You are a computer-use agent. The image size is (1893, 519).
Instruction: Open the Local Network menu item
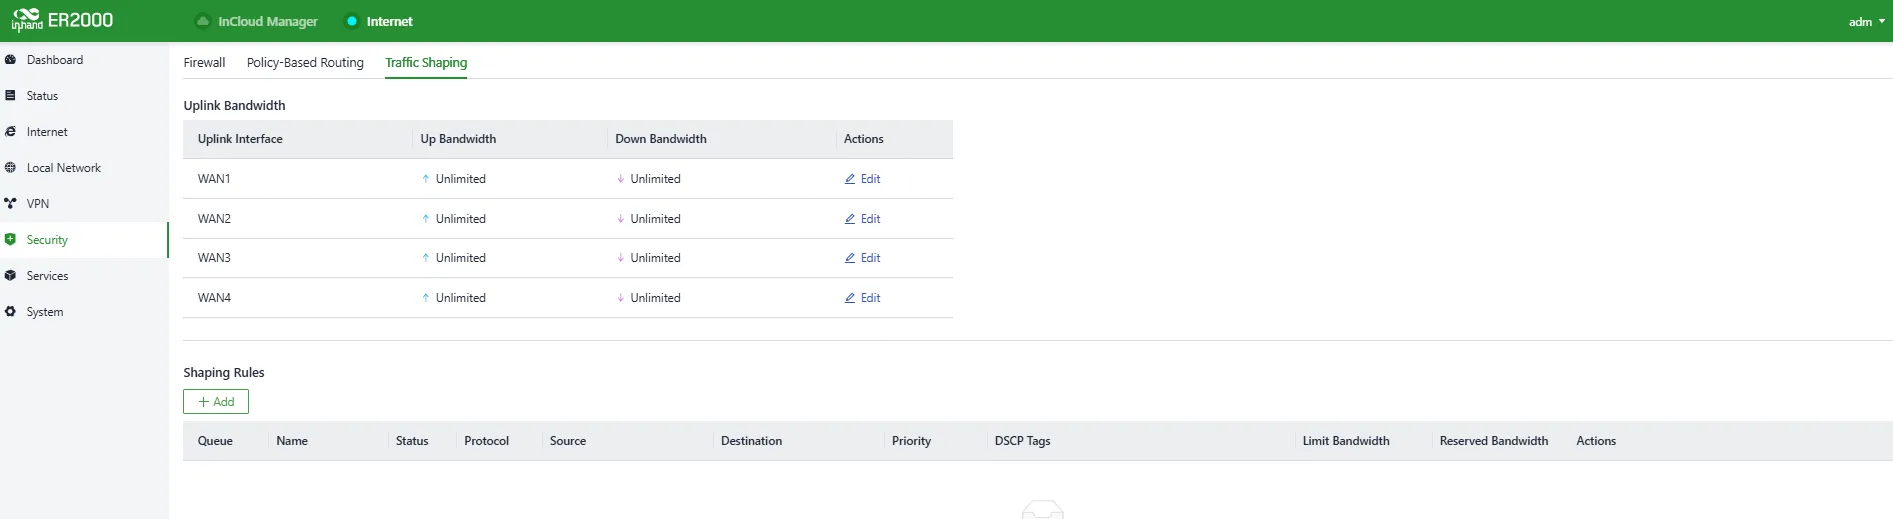(x=84, y=168)
